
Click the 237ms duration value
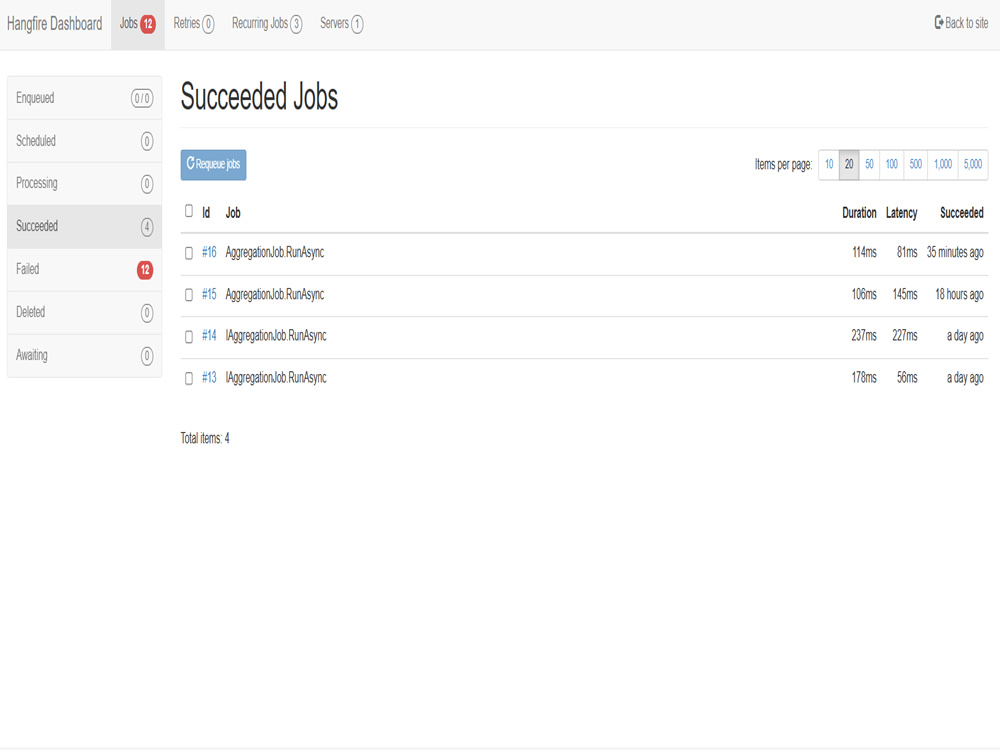click(864, 335)
